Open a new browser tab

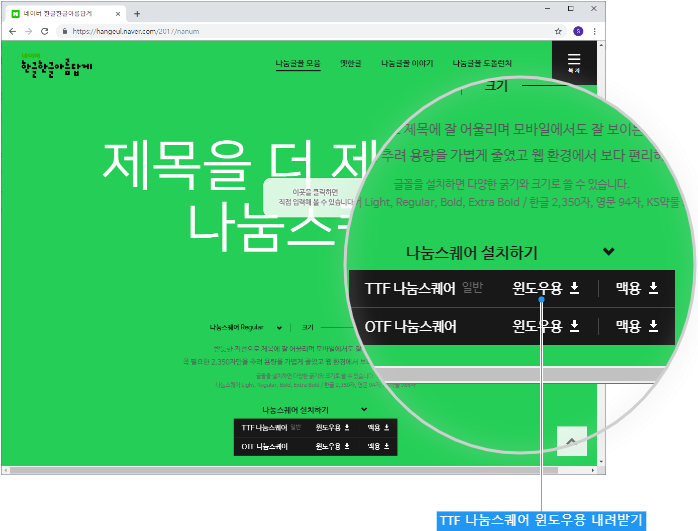click(137, 14)
